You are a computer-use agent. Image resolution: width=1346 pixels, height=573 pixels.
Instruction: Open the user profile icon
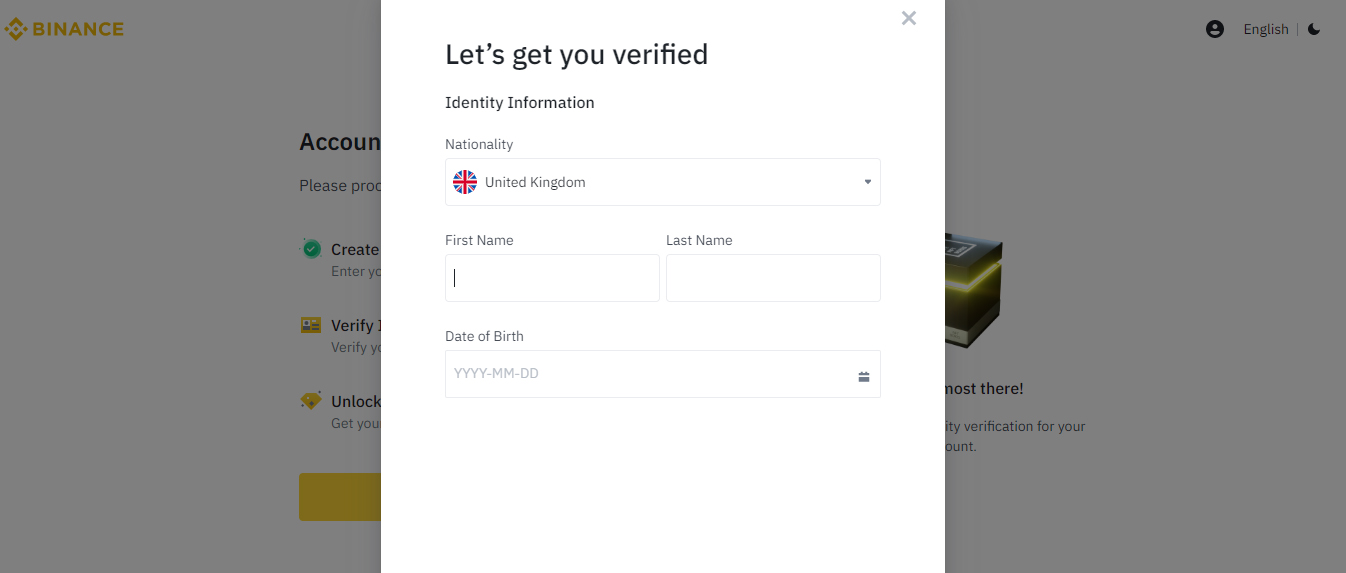point(1215,29)
